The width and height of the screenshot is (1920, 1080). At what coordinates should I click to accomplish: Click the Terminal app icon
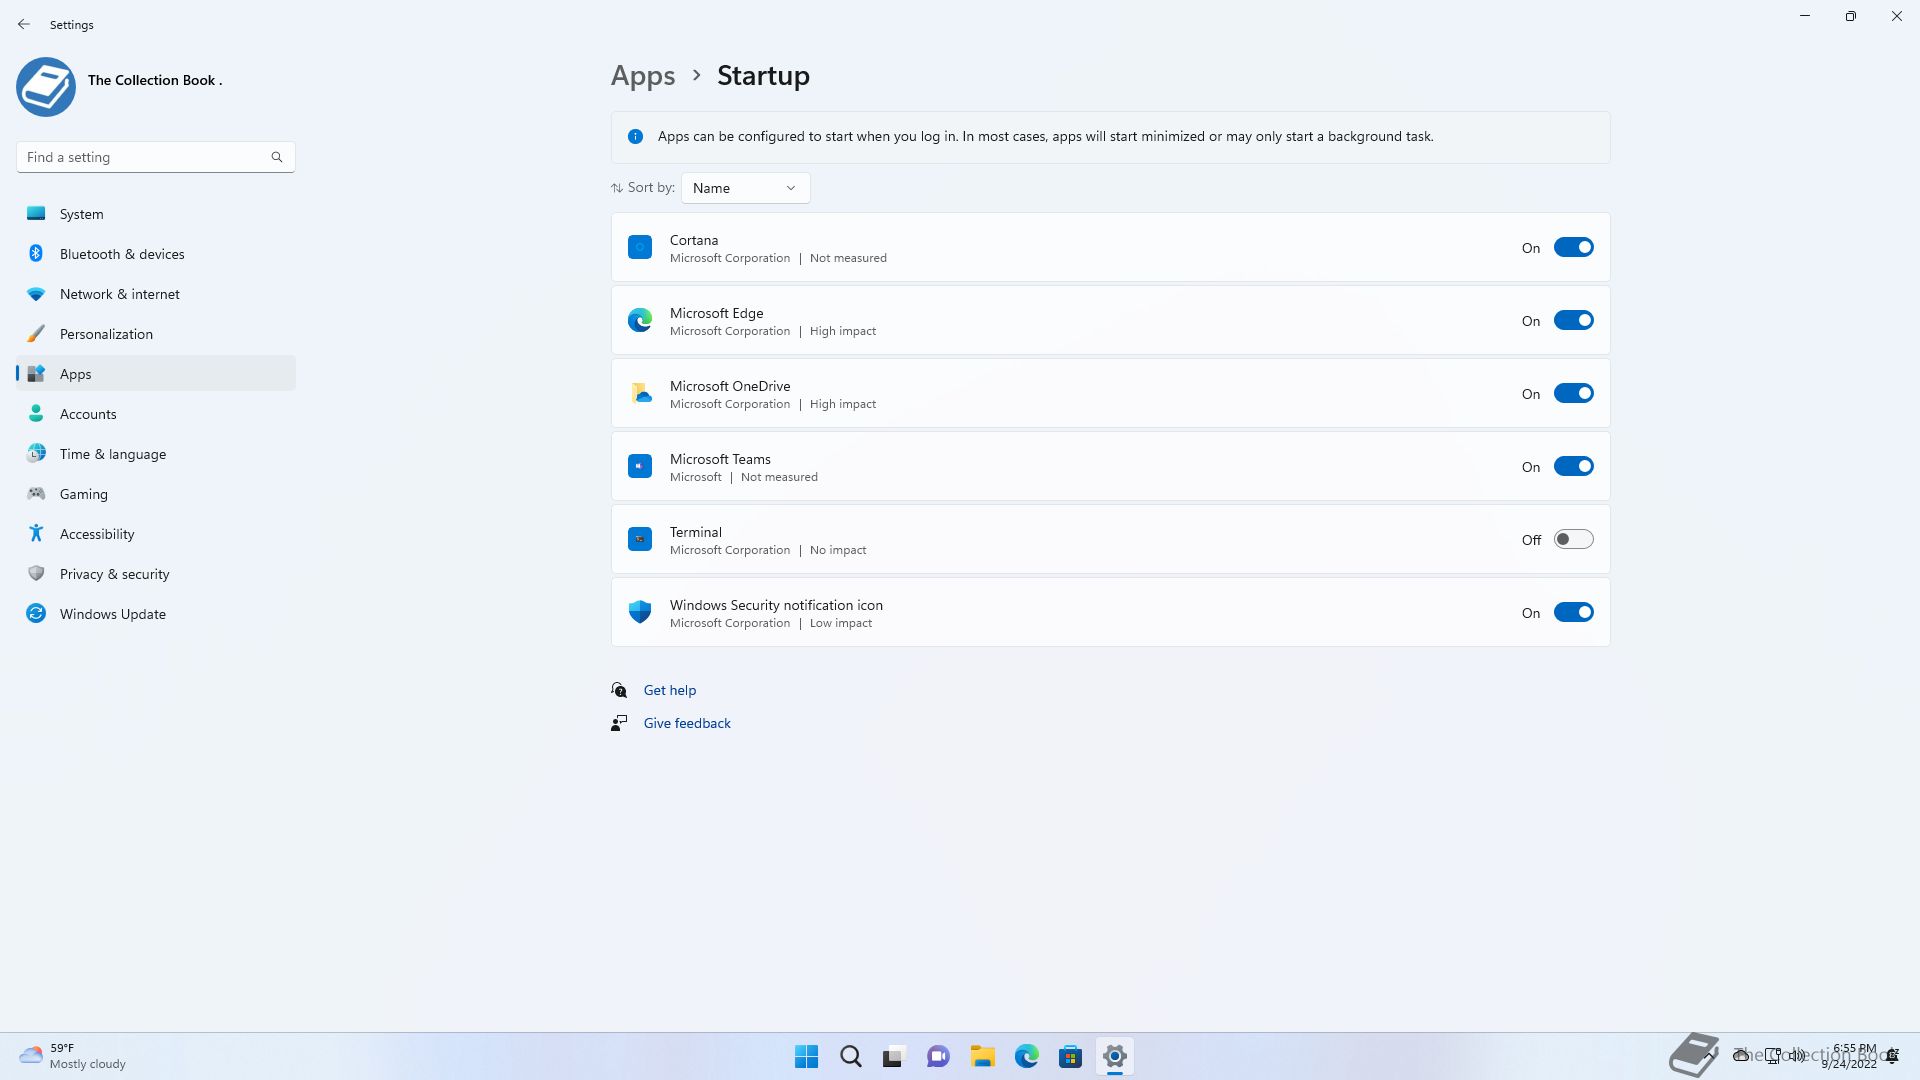tap(640, 539)
